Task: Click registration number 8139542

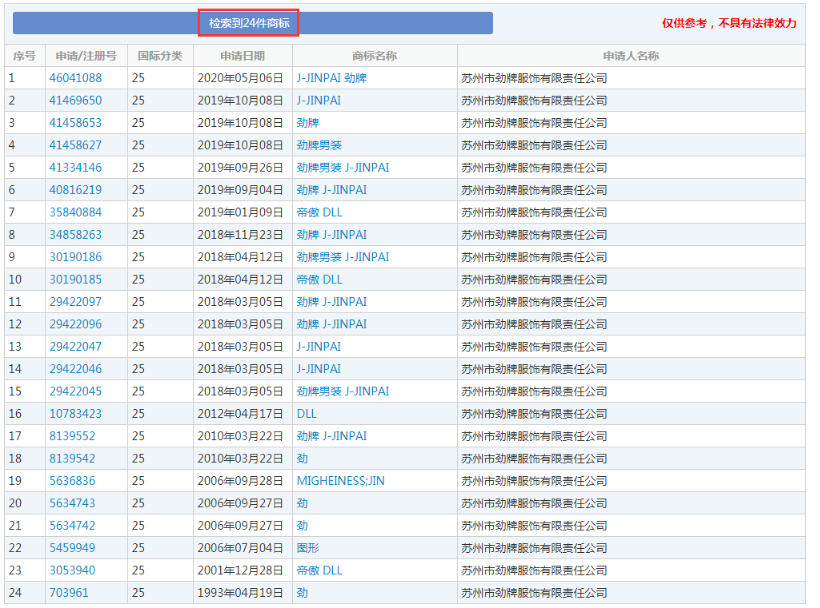Action: tap(72, 459)
